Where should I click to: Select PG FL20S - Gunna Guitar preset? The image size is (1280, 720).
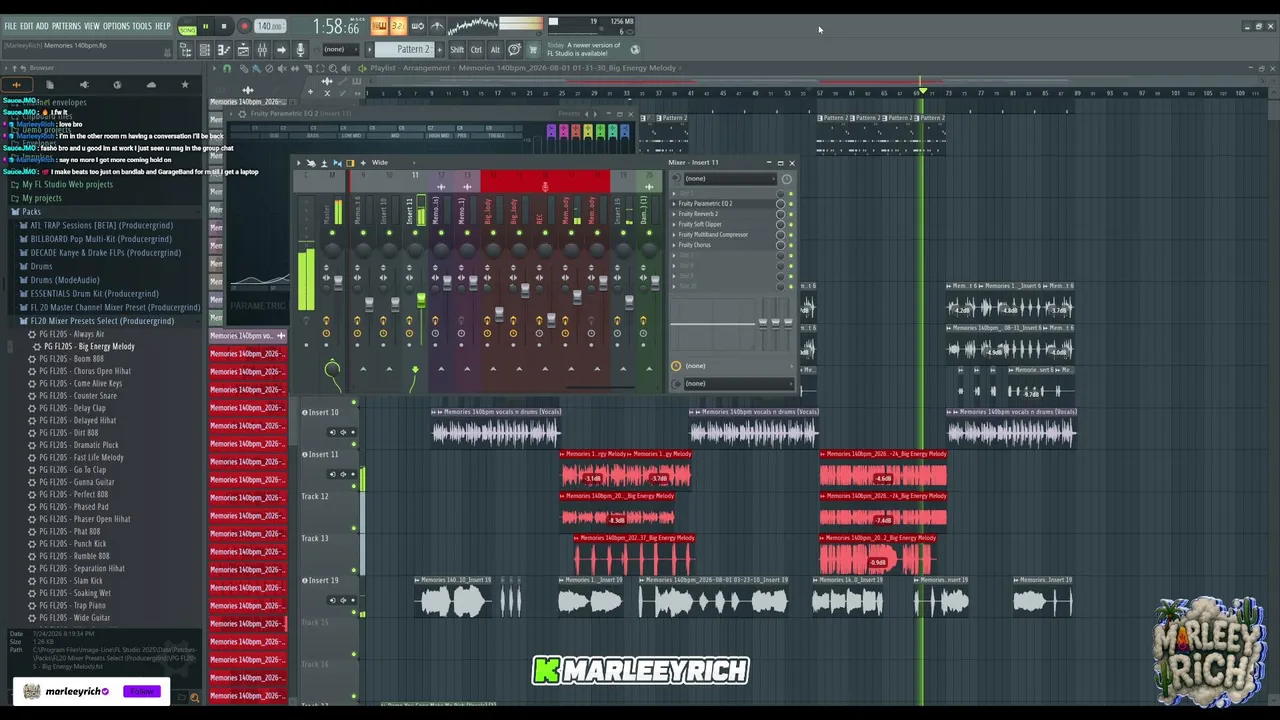[77, 482]
